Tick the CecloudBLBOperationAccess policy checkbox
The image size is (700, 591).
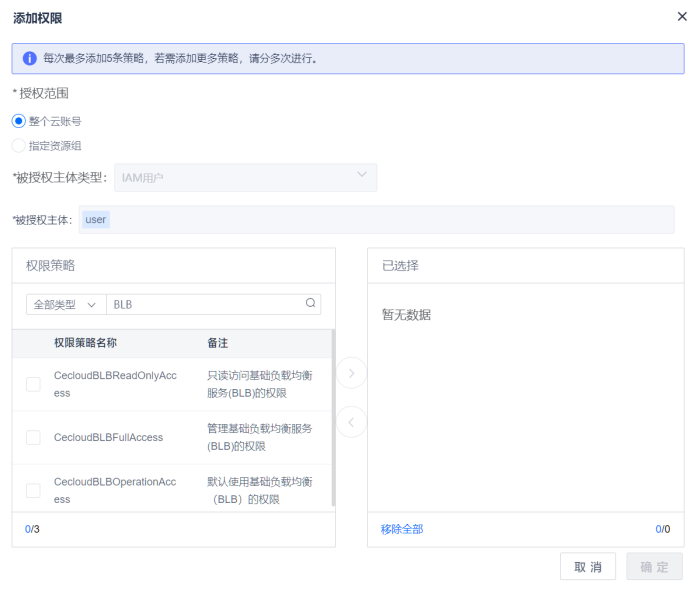click(33, 490)
